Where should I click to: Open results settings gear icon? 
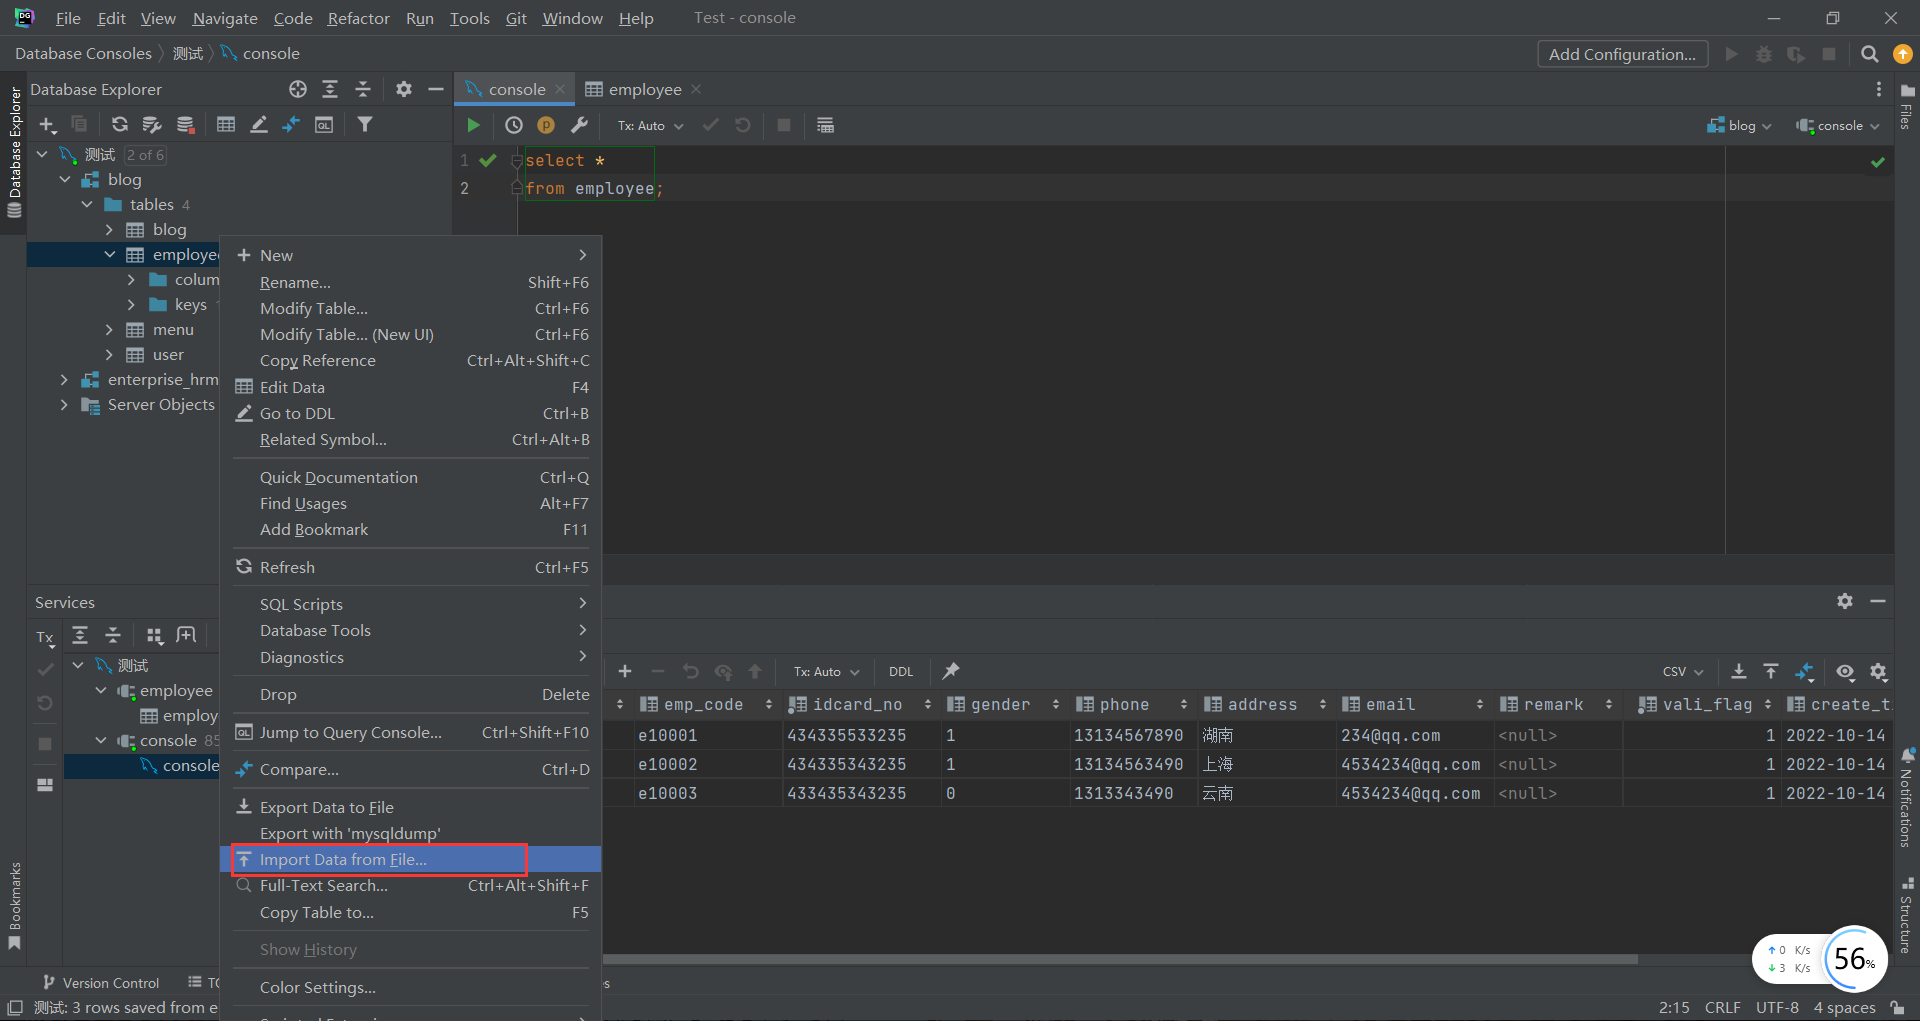click(x=1879, y=671)
